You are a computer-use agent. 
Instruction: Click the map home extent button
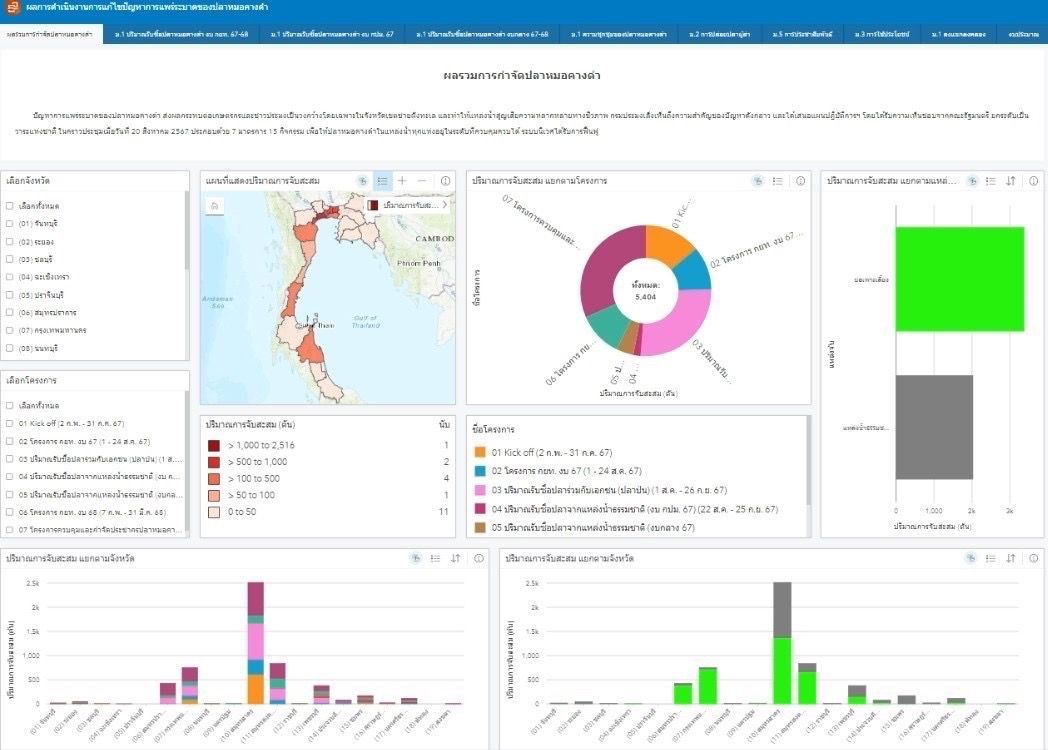coord(214,205)
